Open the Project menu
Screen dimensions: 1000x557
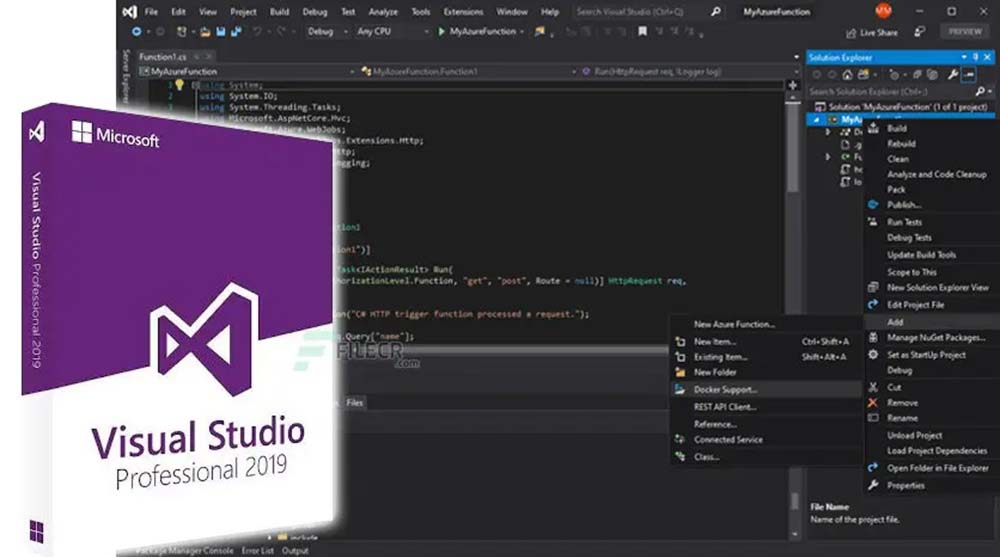243,11
